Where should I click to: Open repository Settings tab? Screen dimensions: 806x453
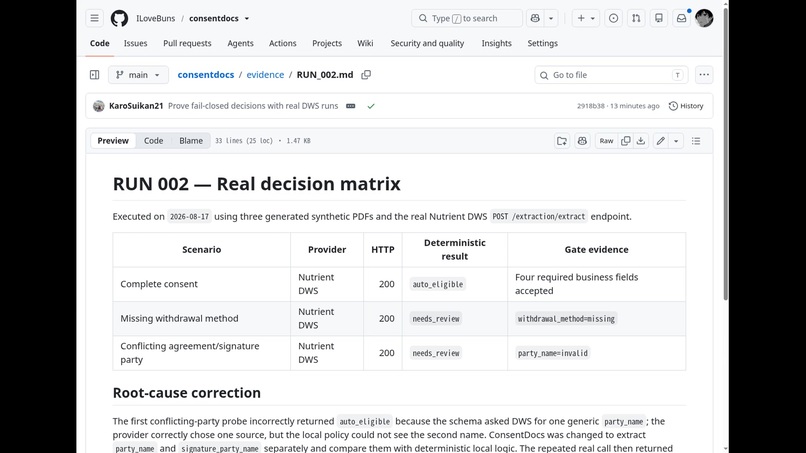542,43
